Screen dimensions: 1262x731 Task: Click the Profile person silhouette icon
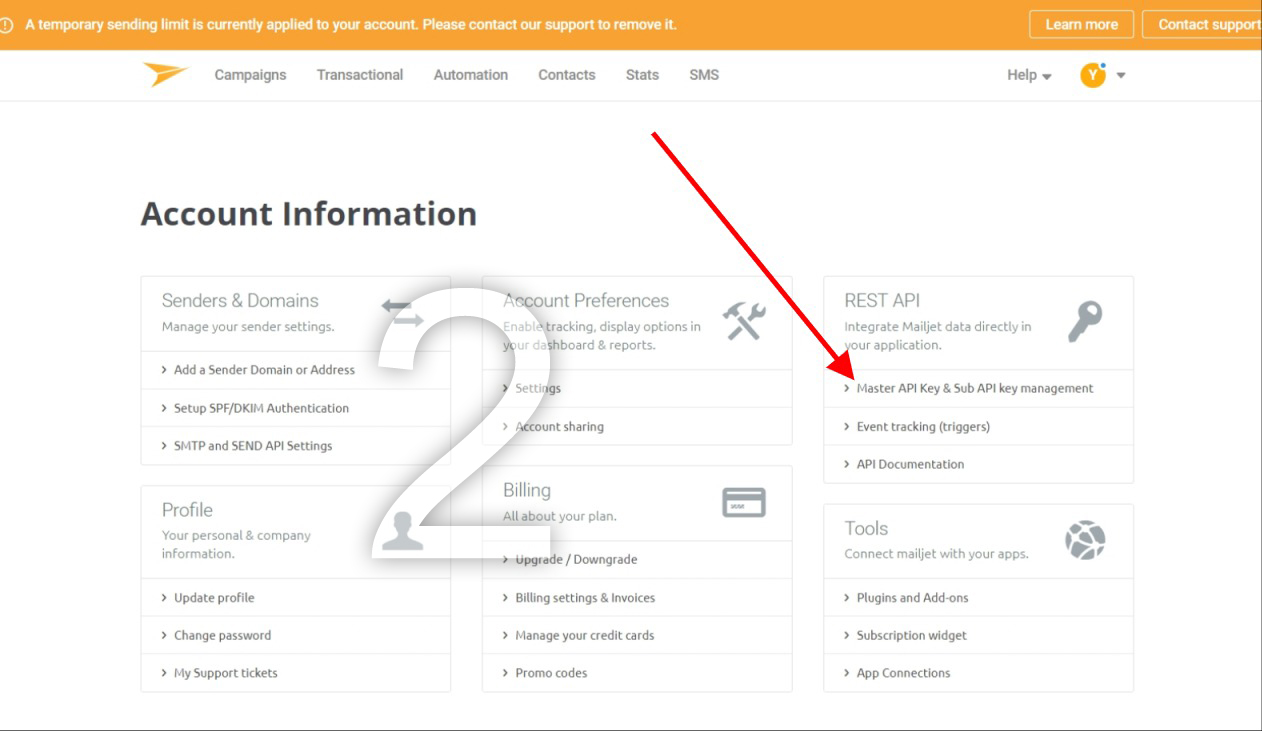click(402, 531)
